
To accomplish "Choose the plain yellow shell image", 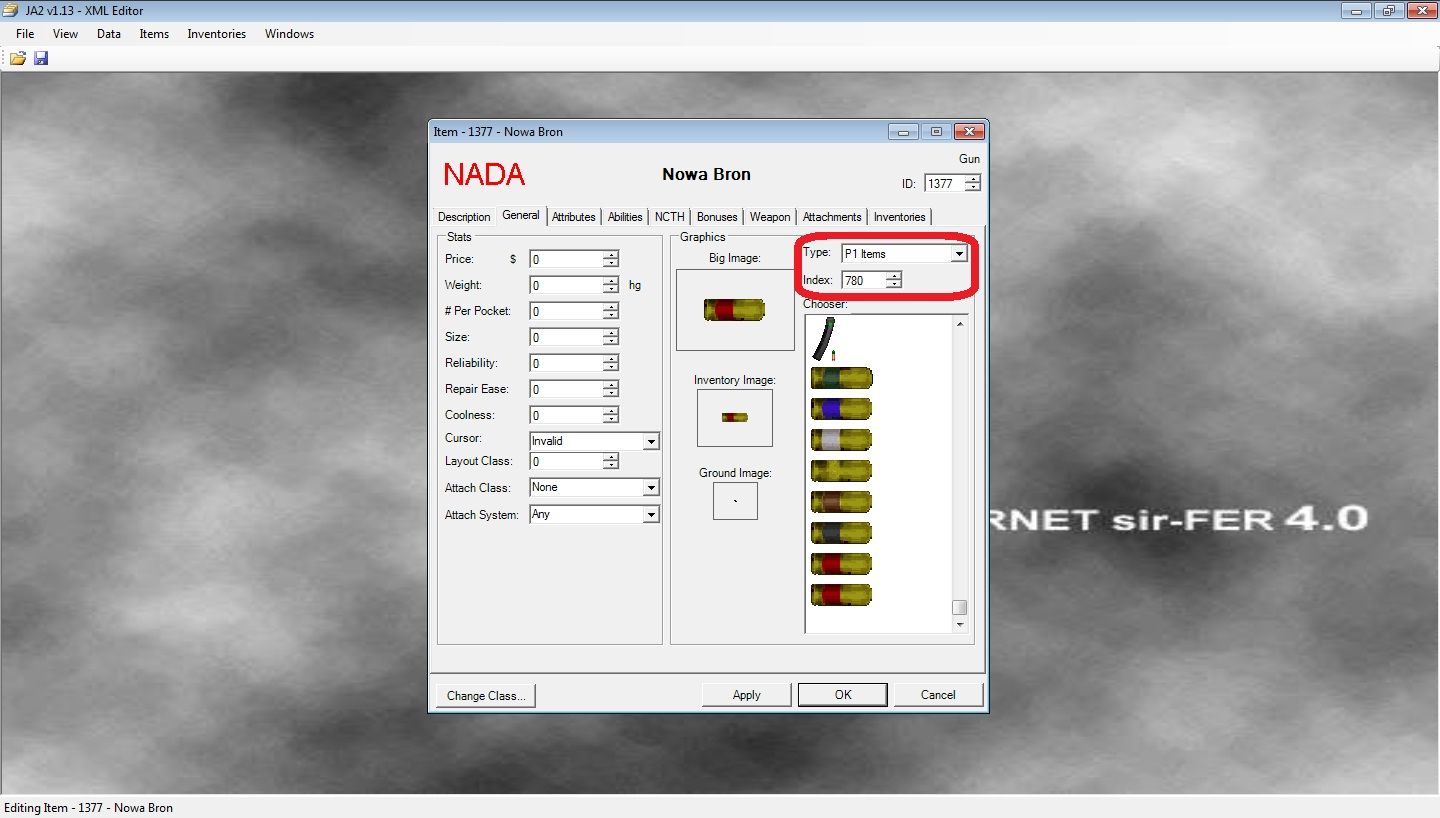I will (x=841, y=471).
